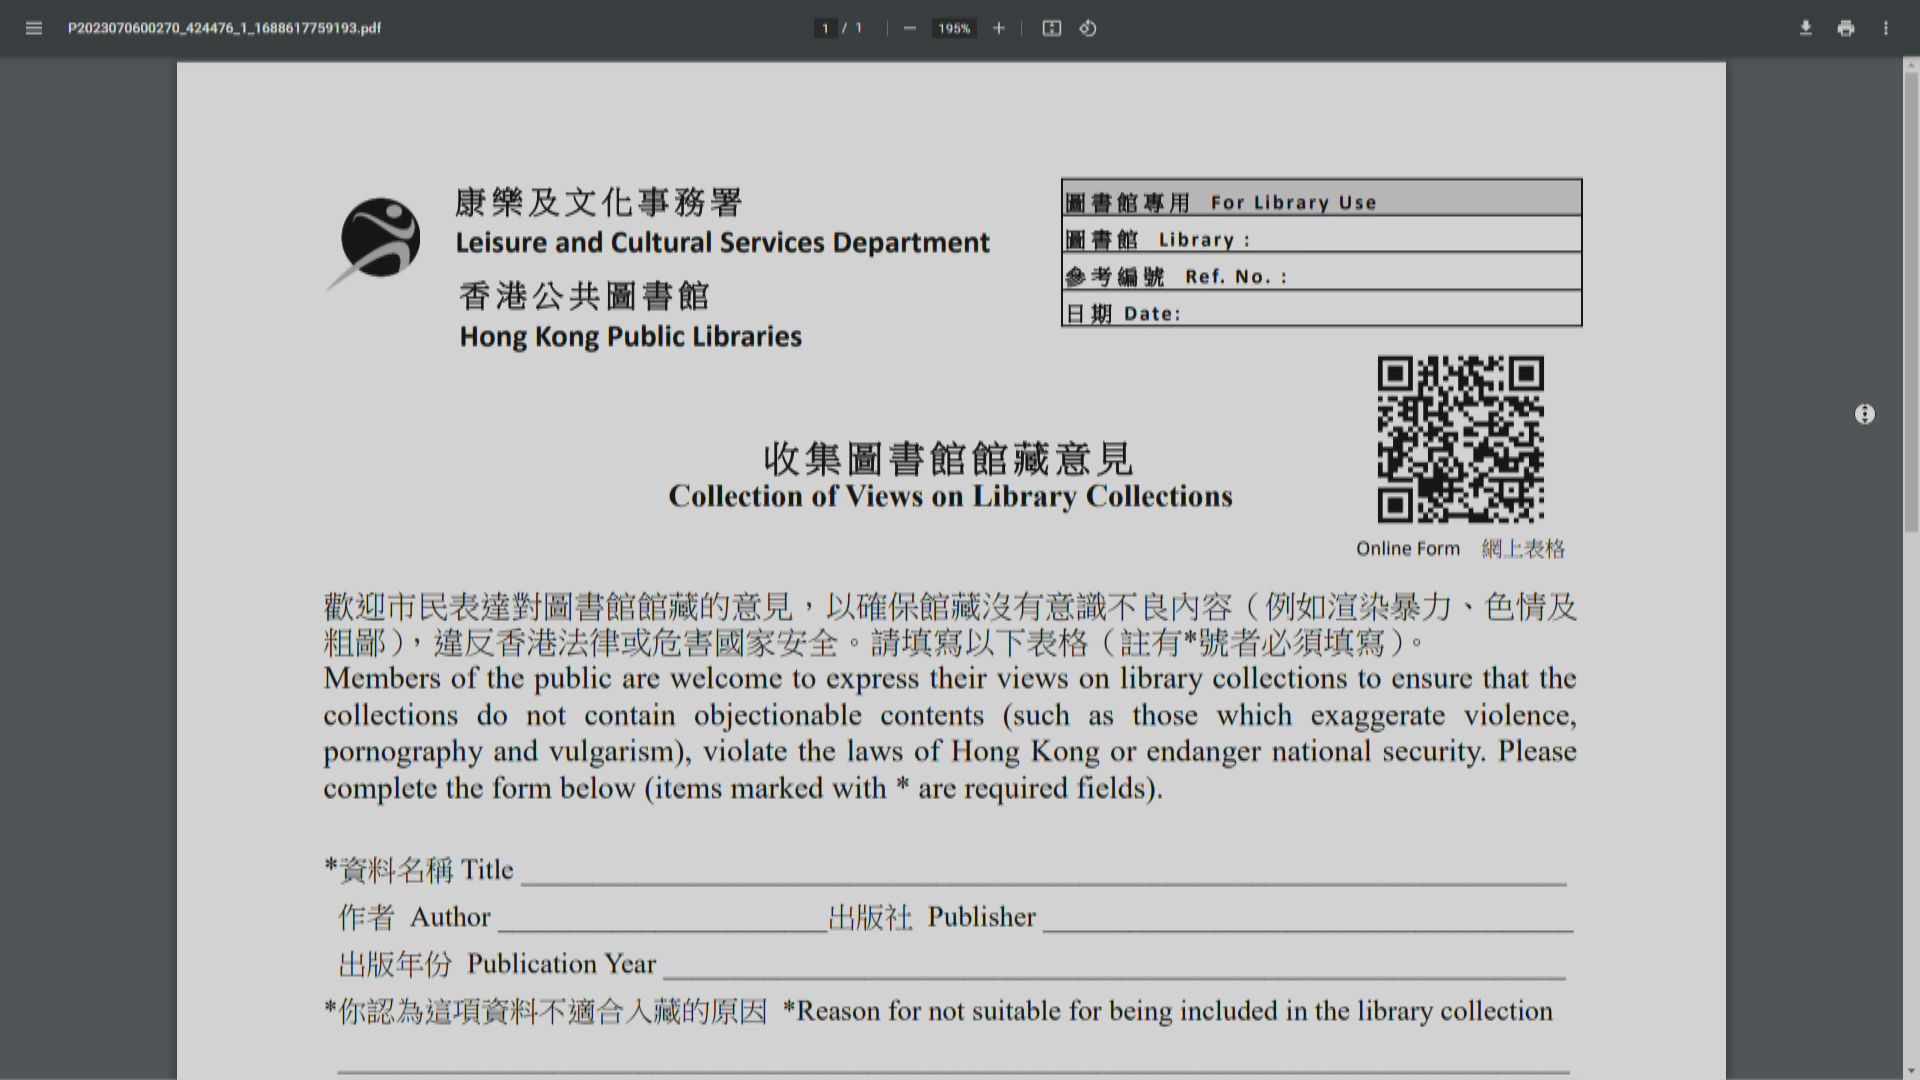Open the sidebar hamburger menu
Screen dimensions: 1920x1080
coord(34,28)
